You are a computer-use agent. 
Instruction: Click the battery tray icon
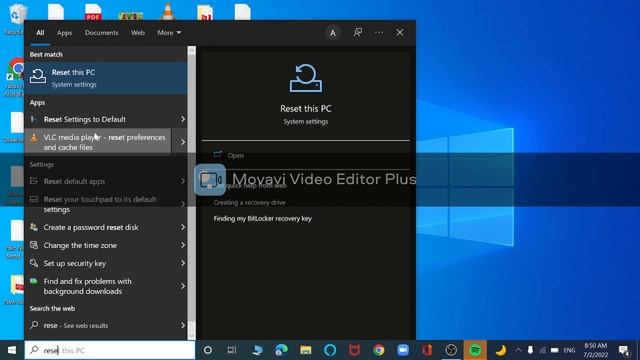pos(555,350)
